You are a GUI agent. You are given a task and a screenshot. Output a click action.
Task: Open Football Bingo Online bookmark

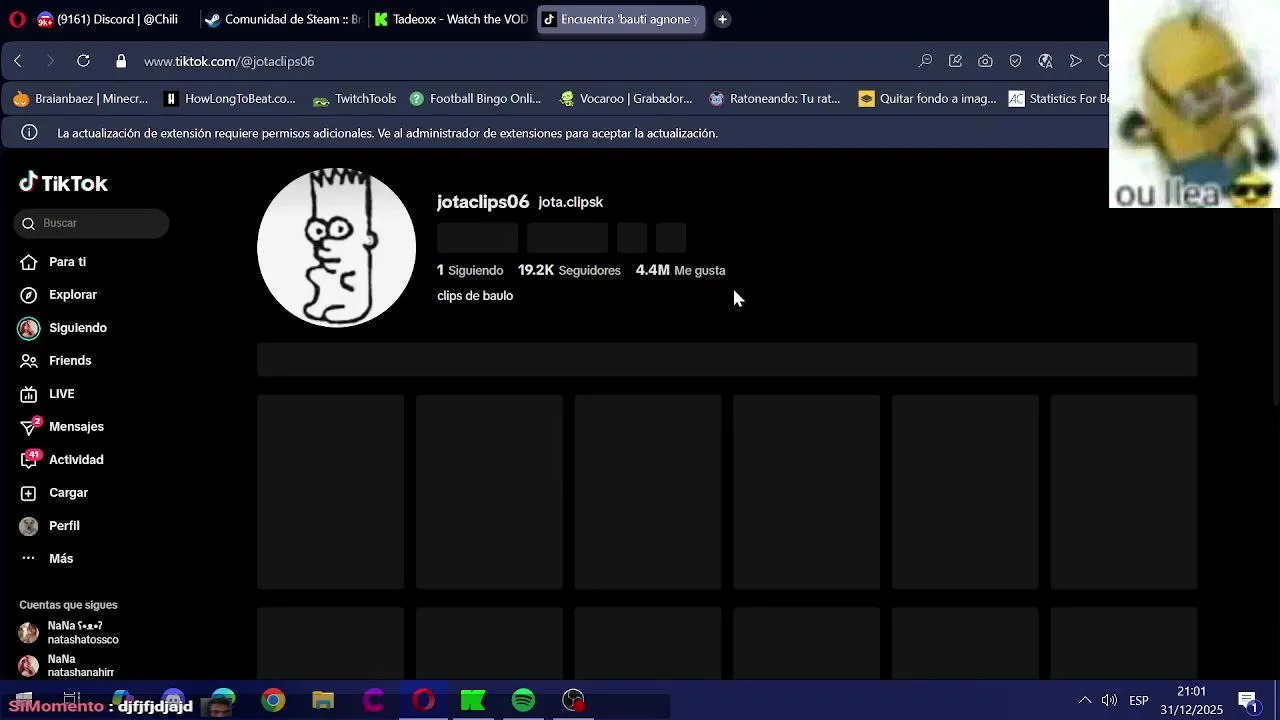(x=475, y=99)
